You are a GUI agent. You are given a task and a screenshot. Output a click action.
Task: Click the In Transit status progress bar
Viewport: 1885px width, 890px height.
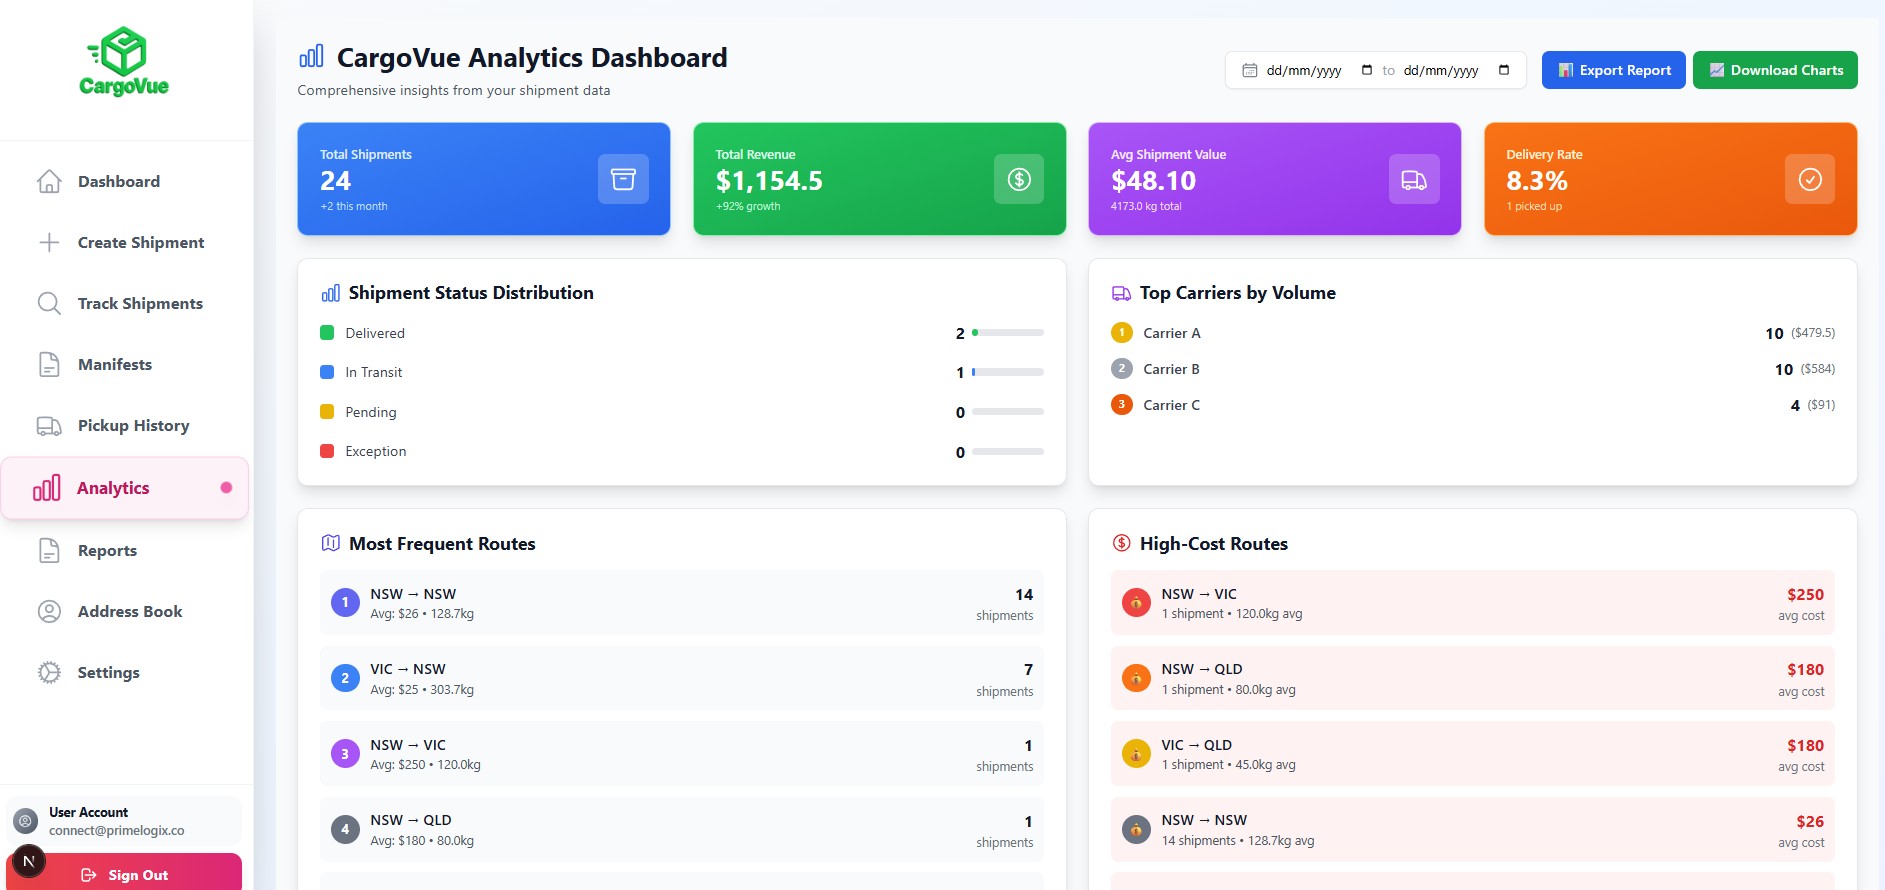pyautogui.click(x=1007, y=372)
